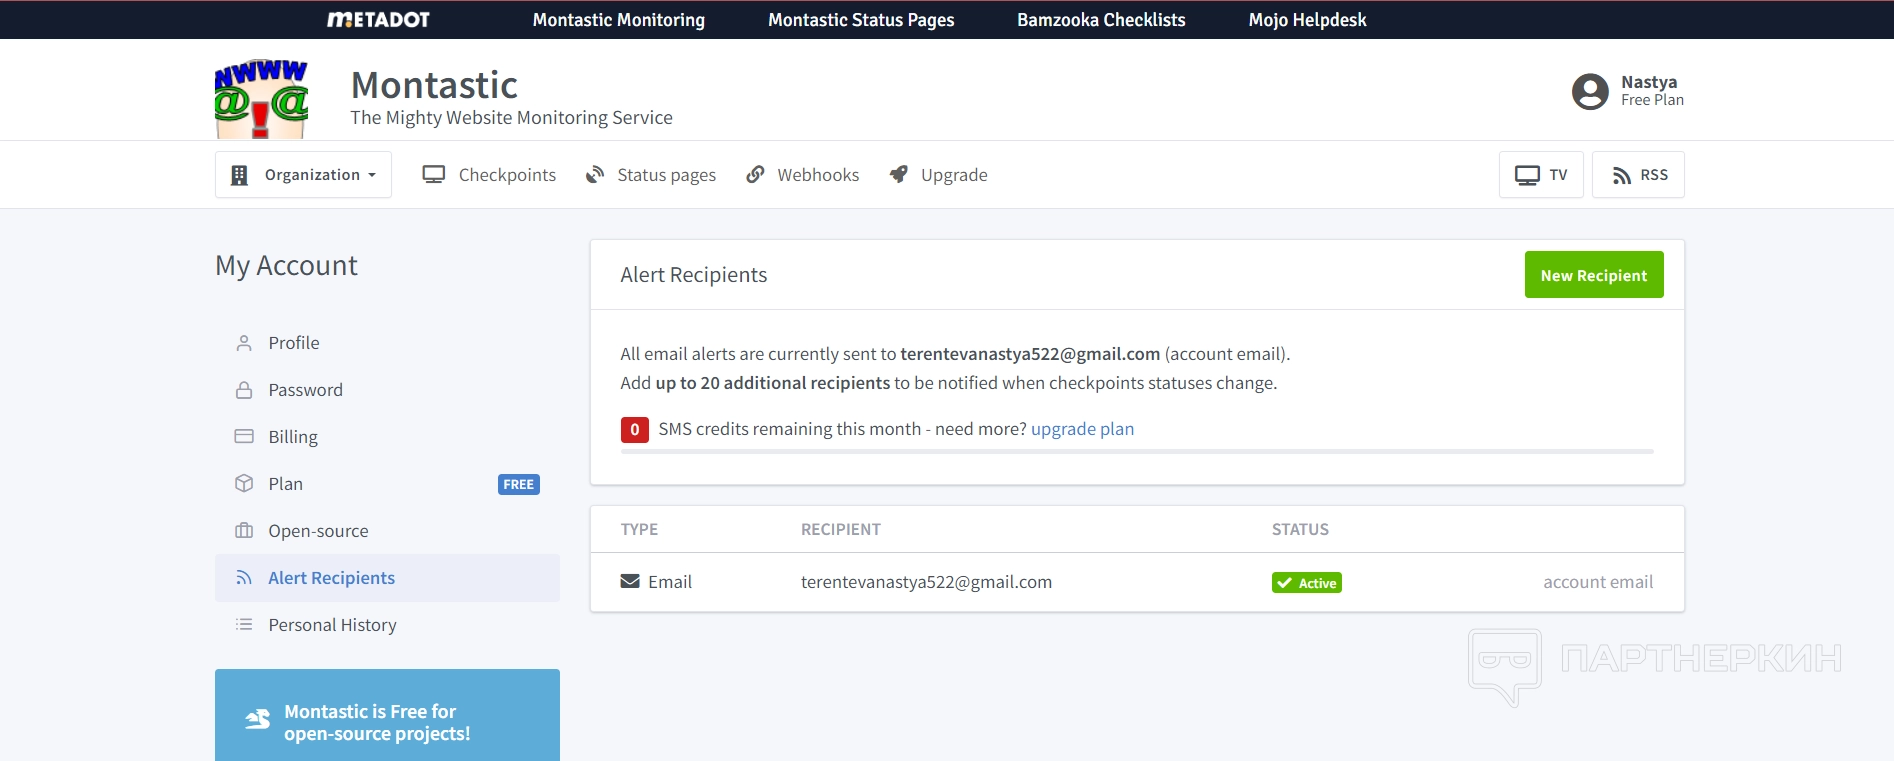
Task: Open Password settings in sidebar
Action: click(387, 390)
